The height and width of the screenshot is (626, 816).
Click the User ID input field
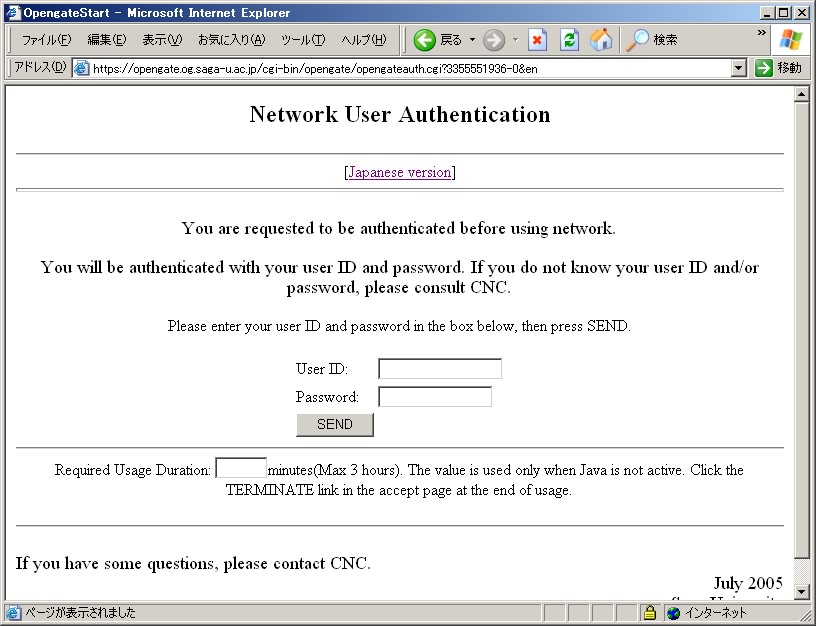click(440, 369)
